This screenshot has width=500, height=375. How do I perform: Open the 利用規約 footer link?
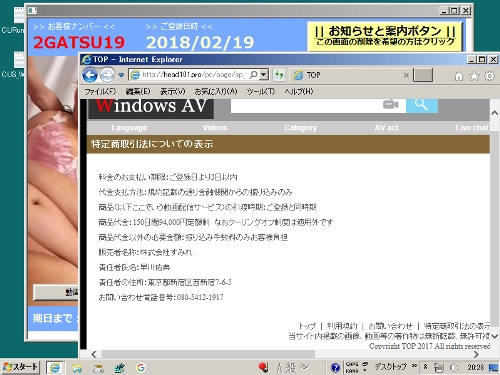pyautogui.click(x=342, y=326)
